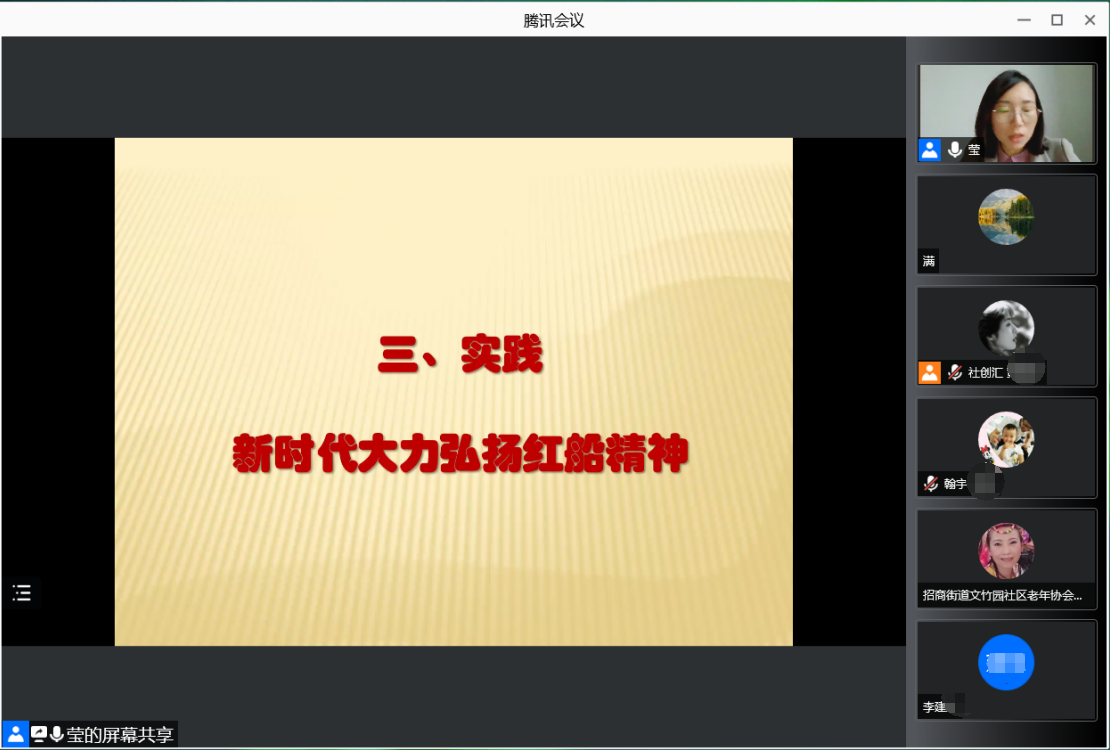The height and width of the screenshot is (750, 1110).
Task: Click the microphone icon on 莹's video tile
Action: pos(955,150)
